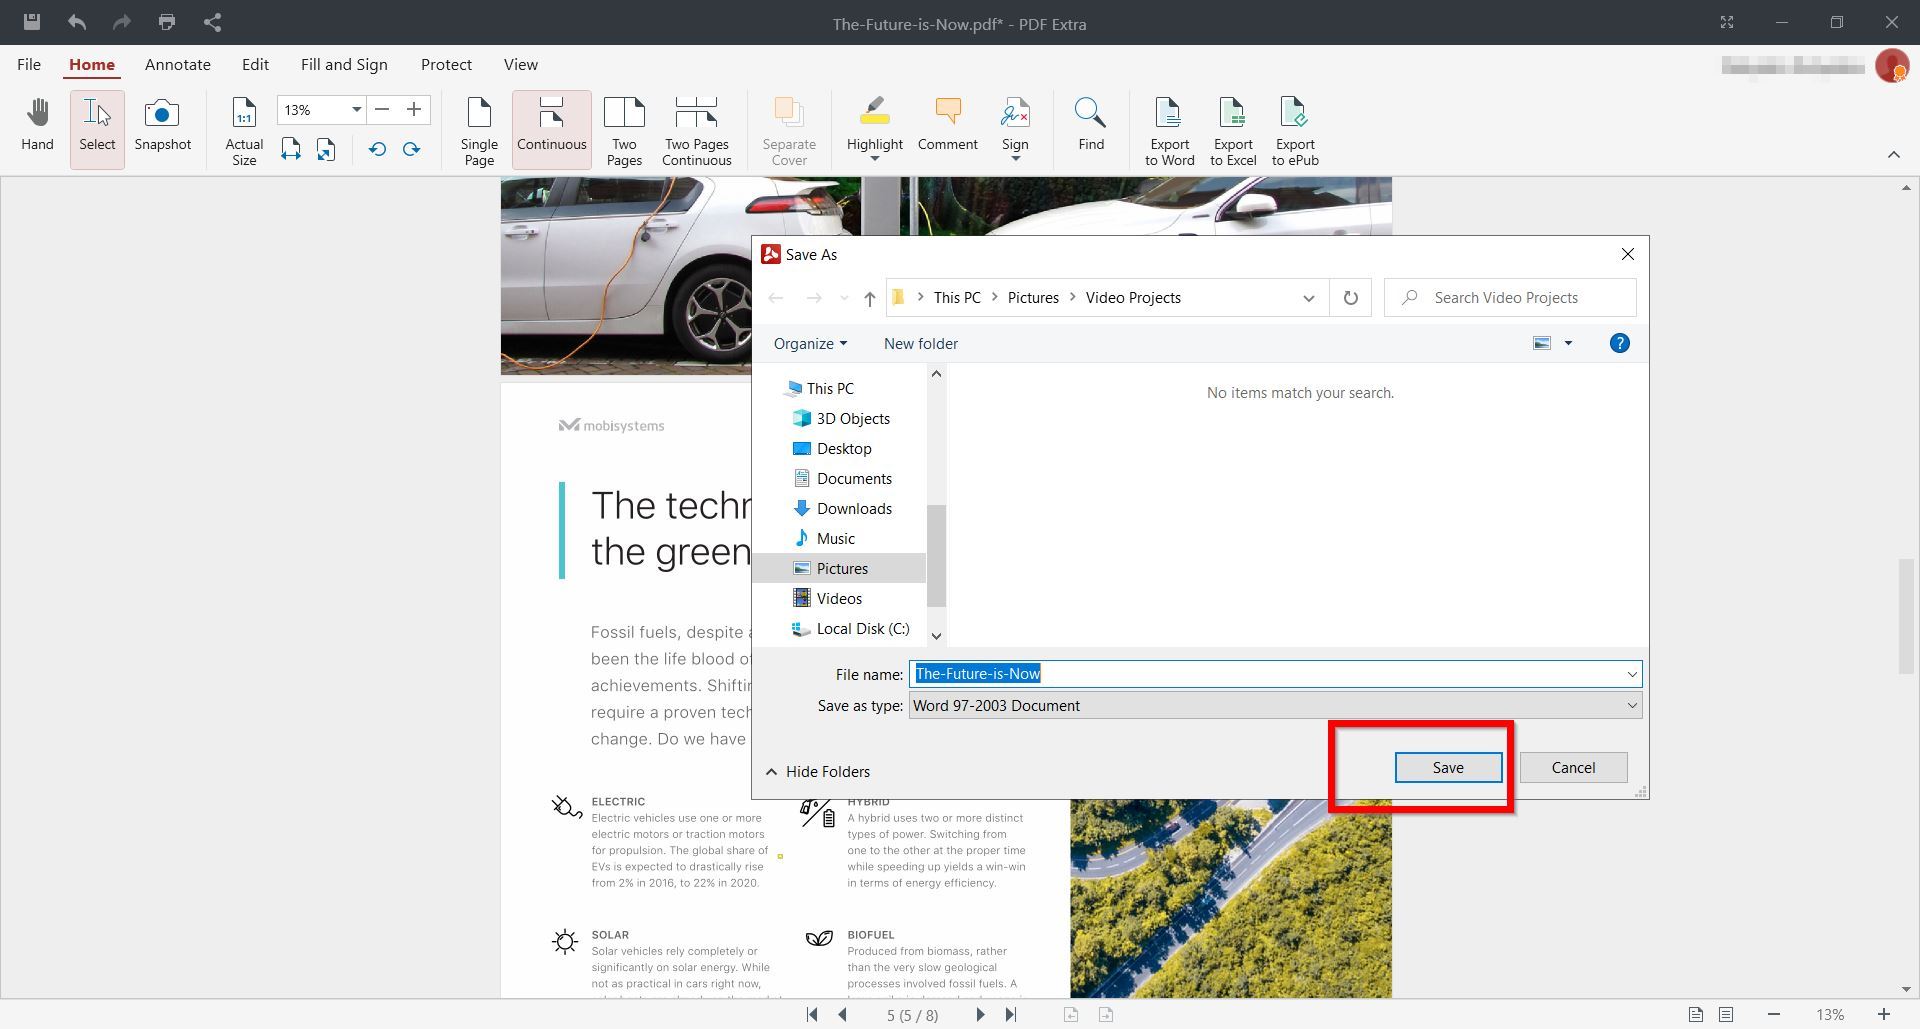
Task: Select Downloads folder in navigation tree
Action: 853,509
